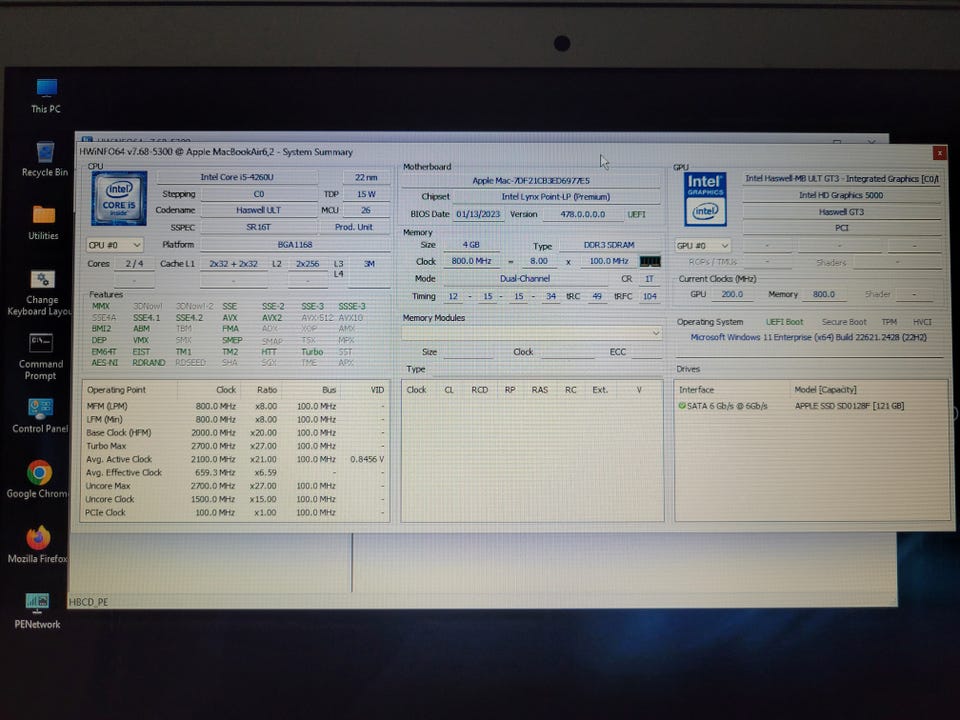Click the HVCI indicator
Viewport: 960px width, 720px height.
click(x=922, y=322)
